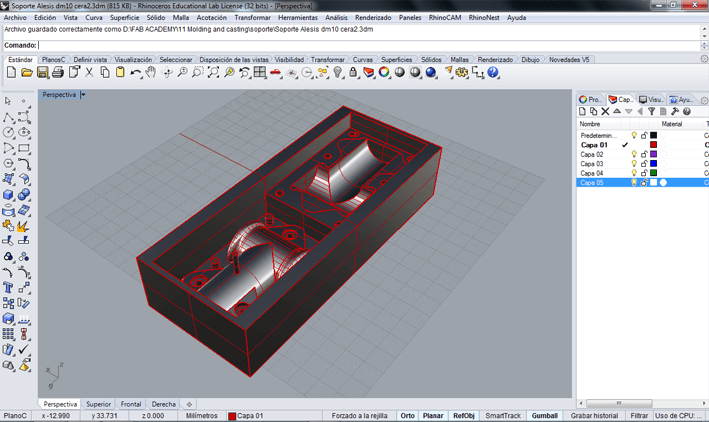The image size is (709, 422).
Task: Open Options with the gear icon in toolbar
Action: 462,72
